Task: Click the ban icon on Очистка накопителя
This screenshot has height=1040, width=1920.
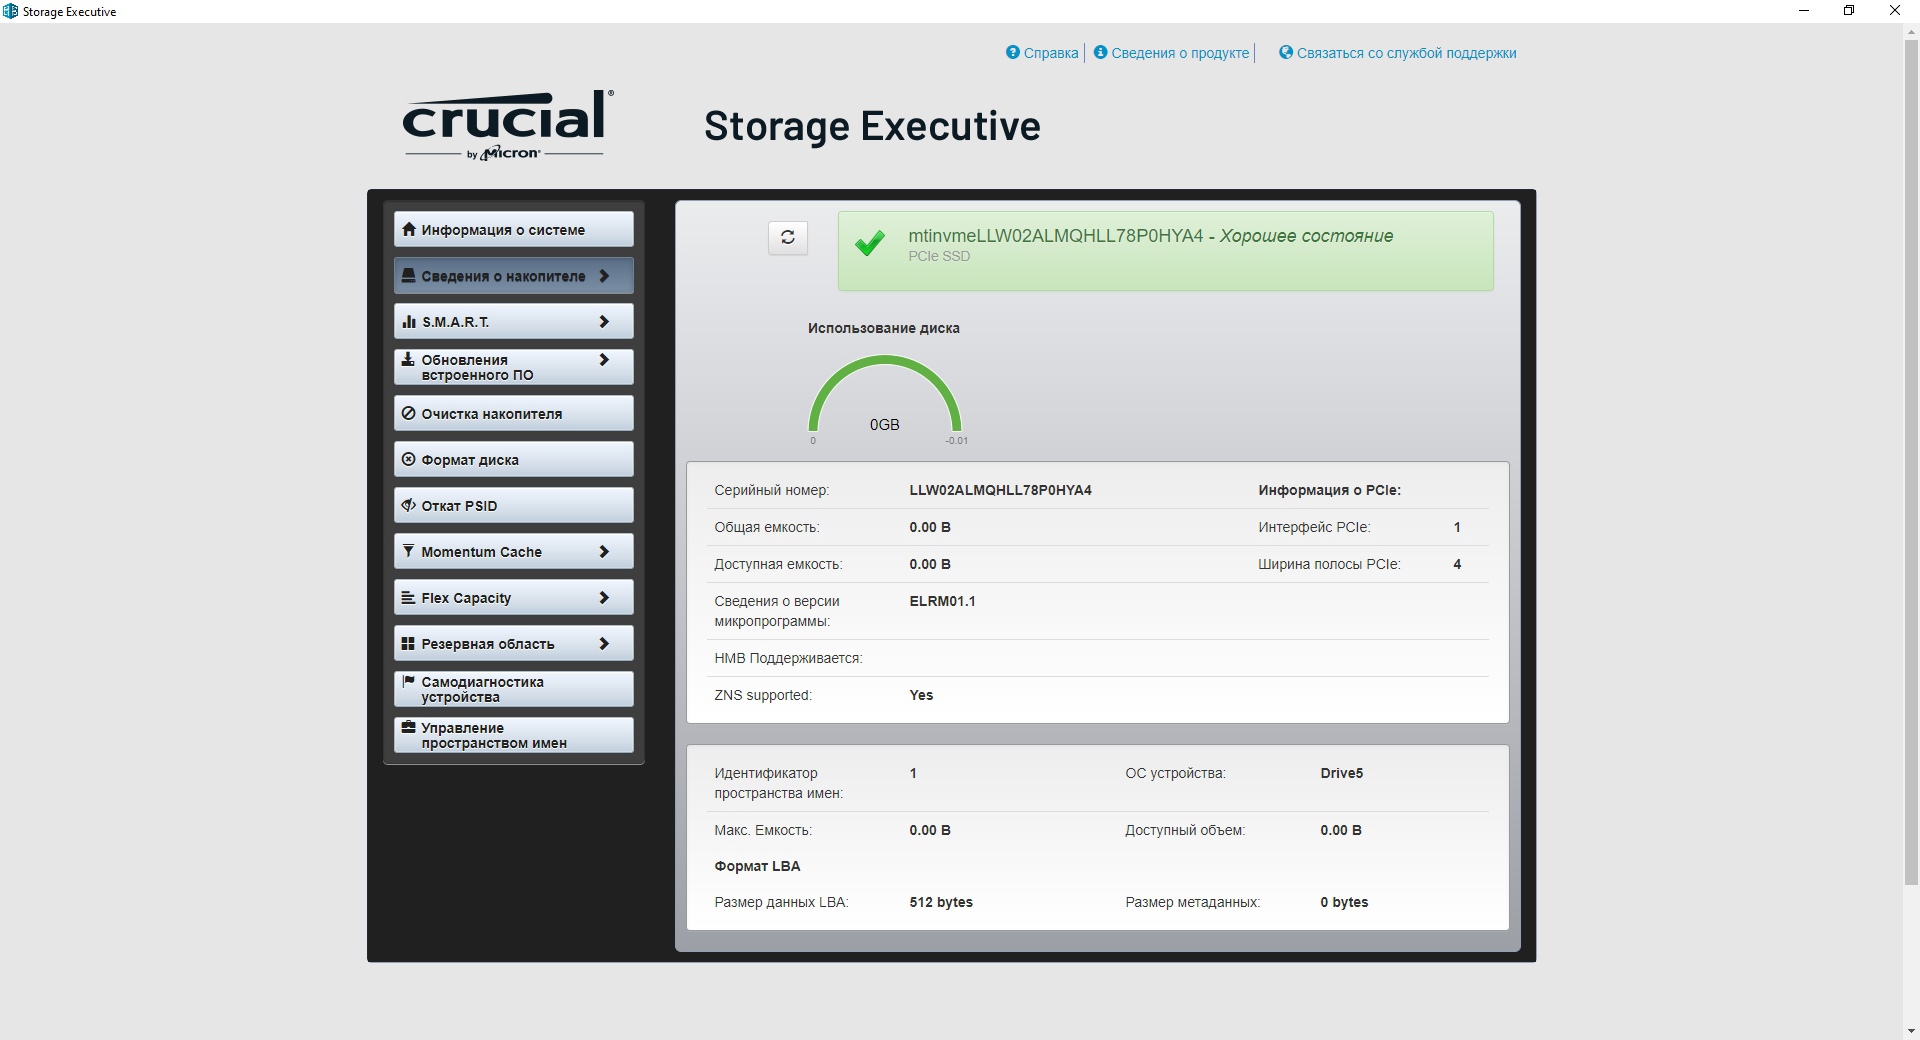Action: (x=408, y=413)
